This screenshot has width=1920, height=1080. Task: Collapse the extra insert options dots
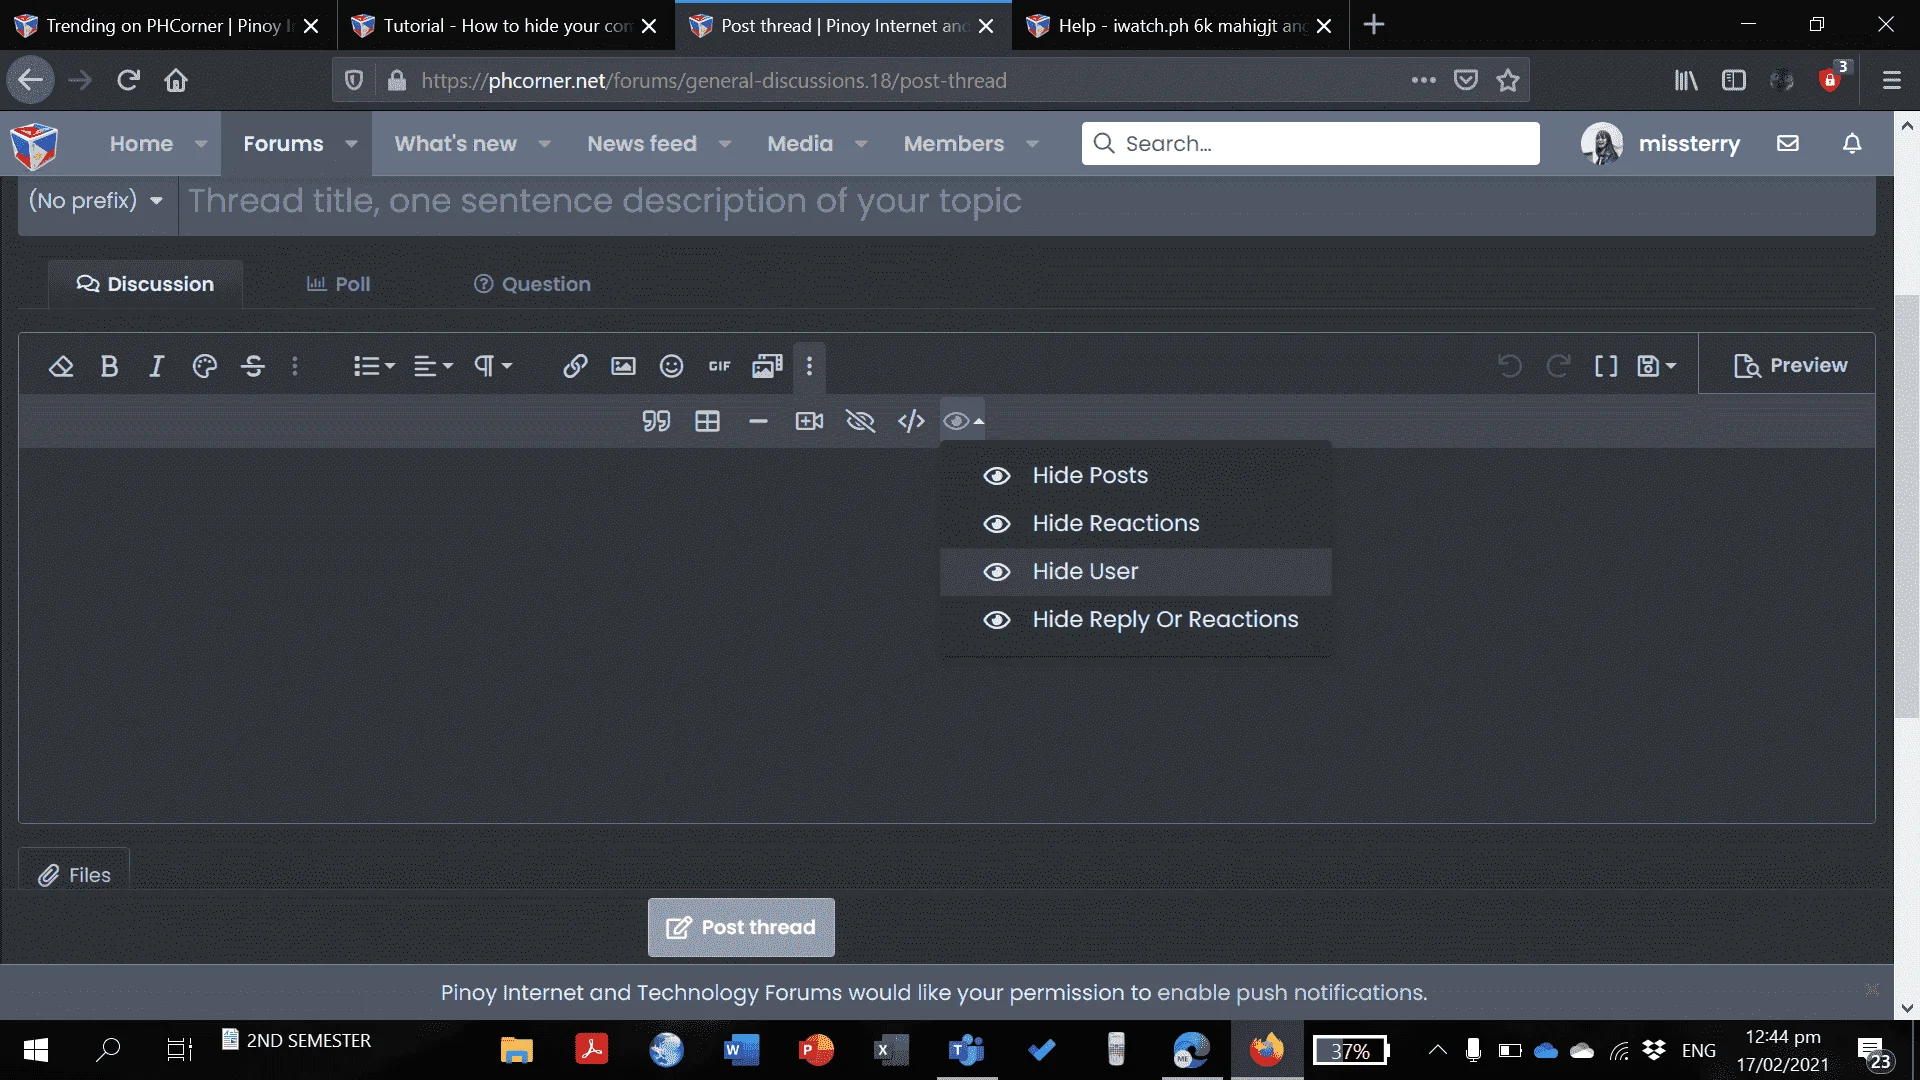click(810, 366)
